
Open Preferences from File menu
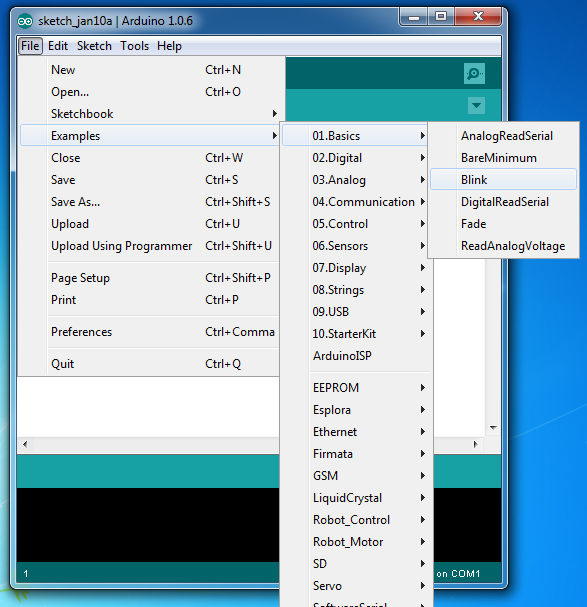(x=150, y=332)
